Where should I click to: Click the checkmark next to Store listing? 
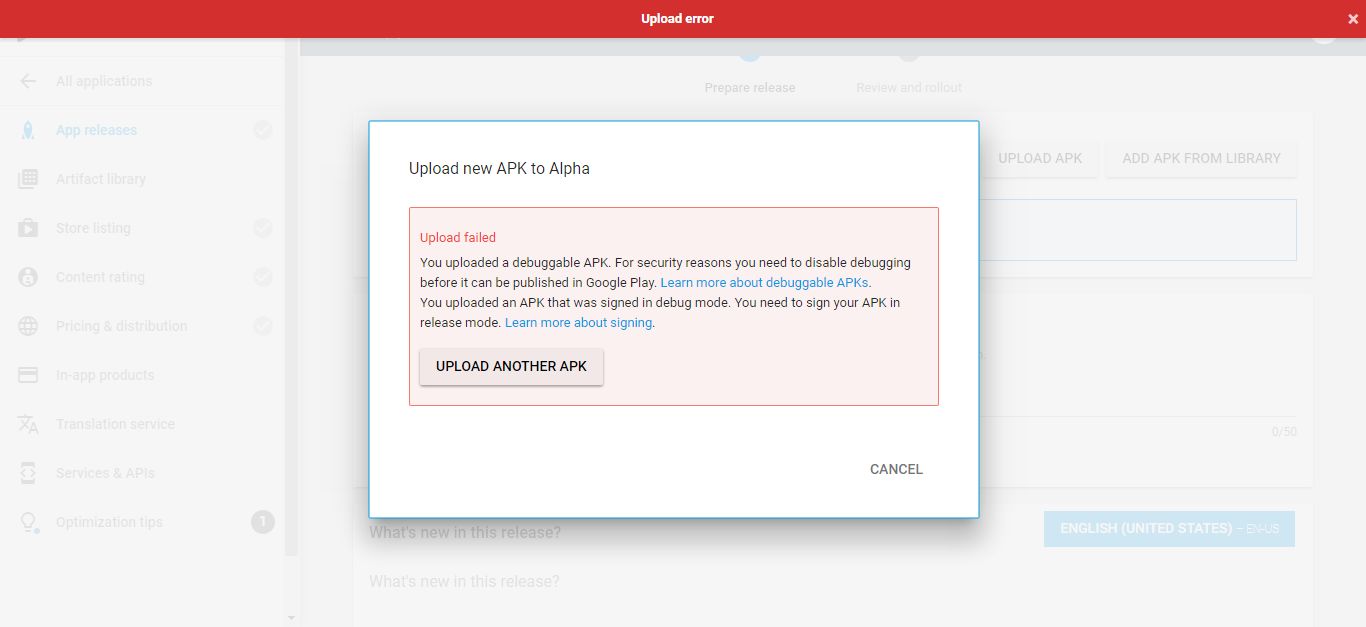coord(263,228)
